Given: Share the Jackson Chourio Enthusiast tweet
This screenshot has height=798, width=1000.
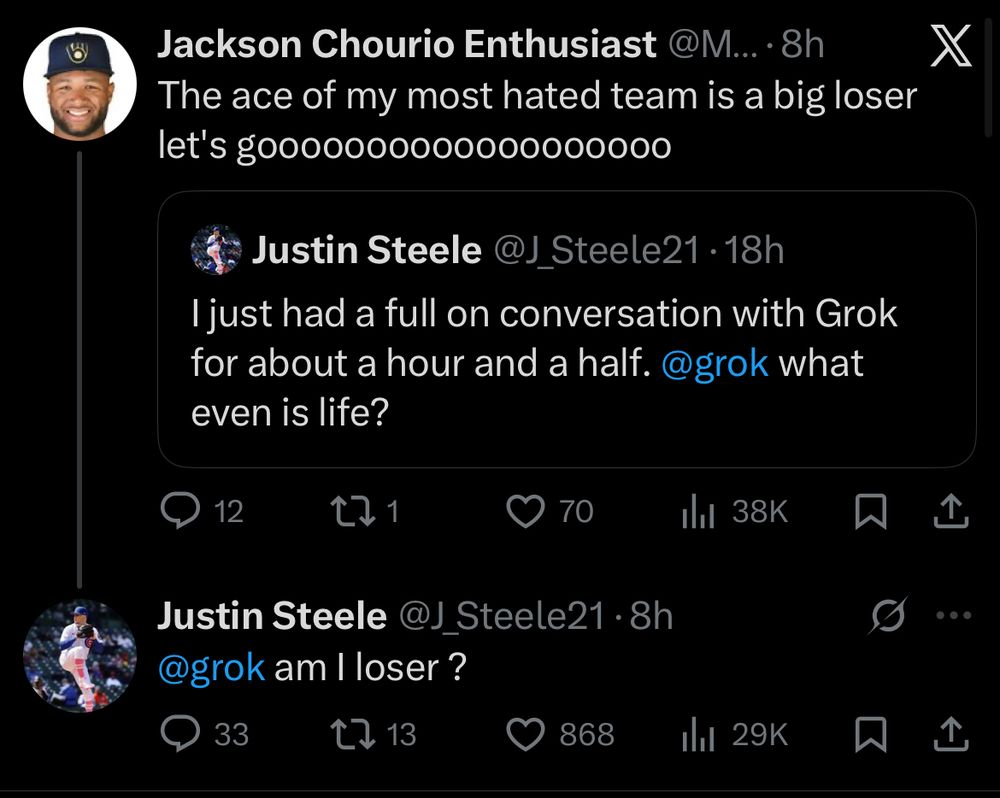Looking at the screenshot, I should [x=950, y=512].
